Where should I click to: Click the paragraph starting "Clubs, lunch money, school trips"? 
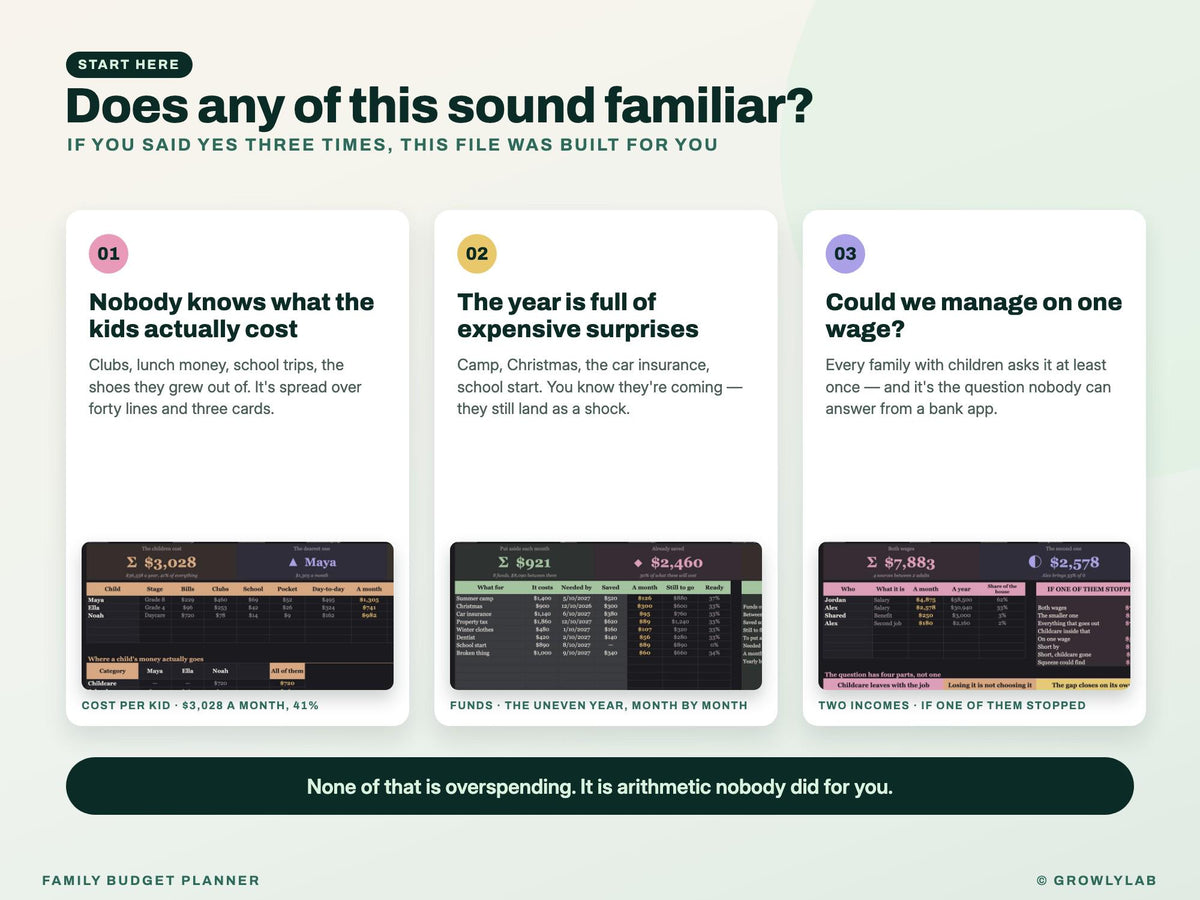[x=226, y=387]
